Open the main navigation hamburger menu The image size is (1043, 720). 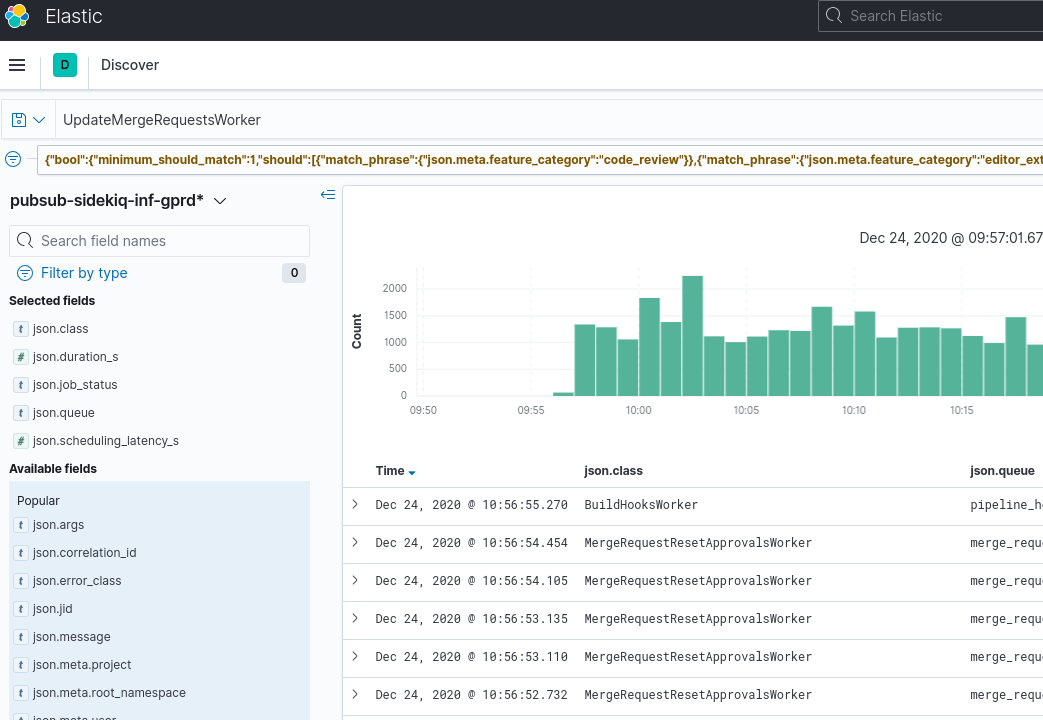pos(17,64)
